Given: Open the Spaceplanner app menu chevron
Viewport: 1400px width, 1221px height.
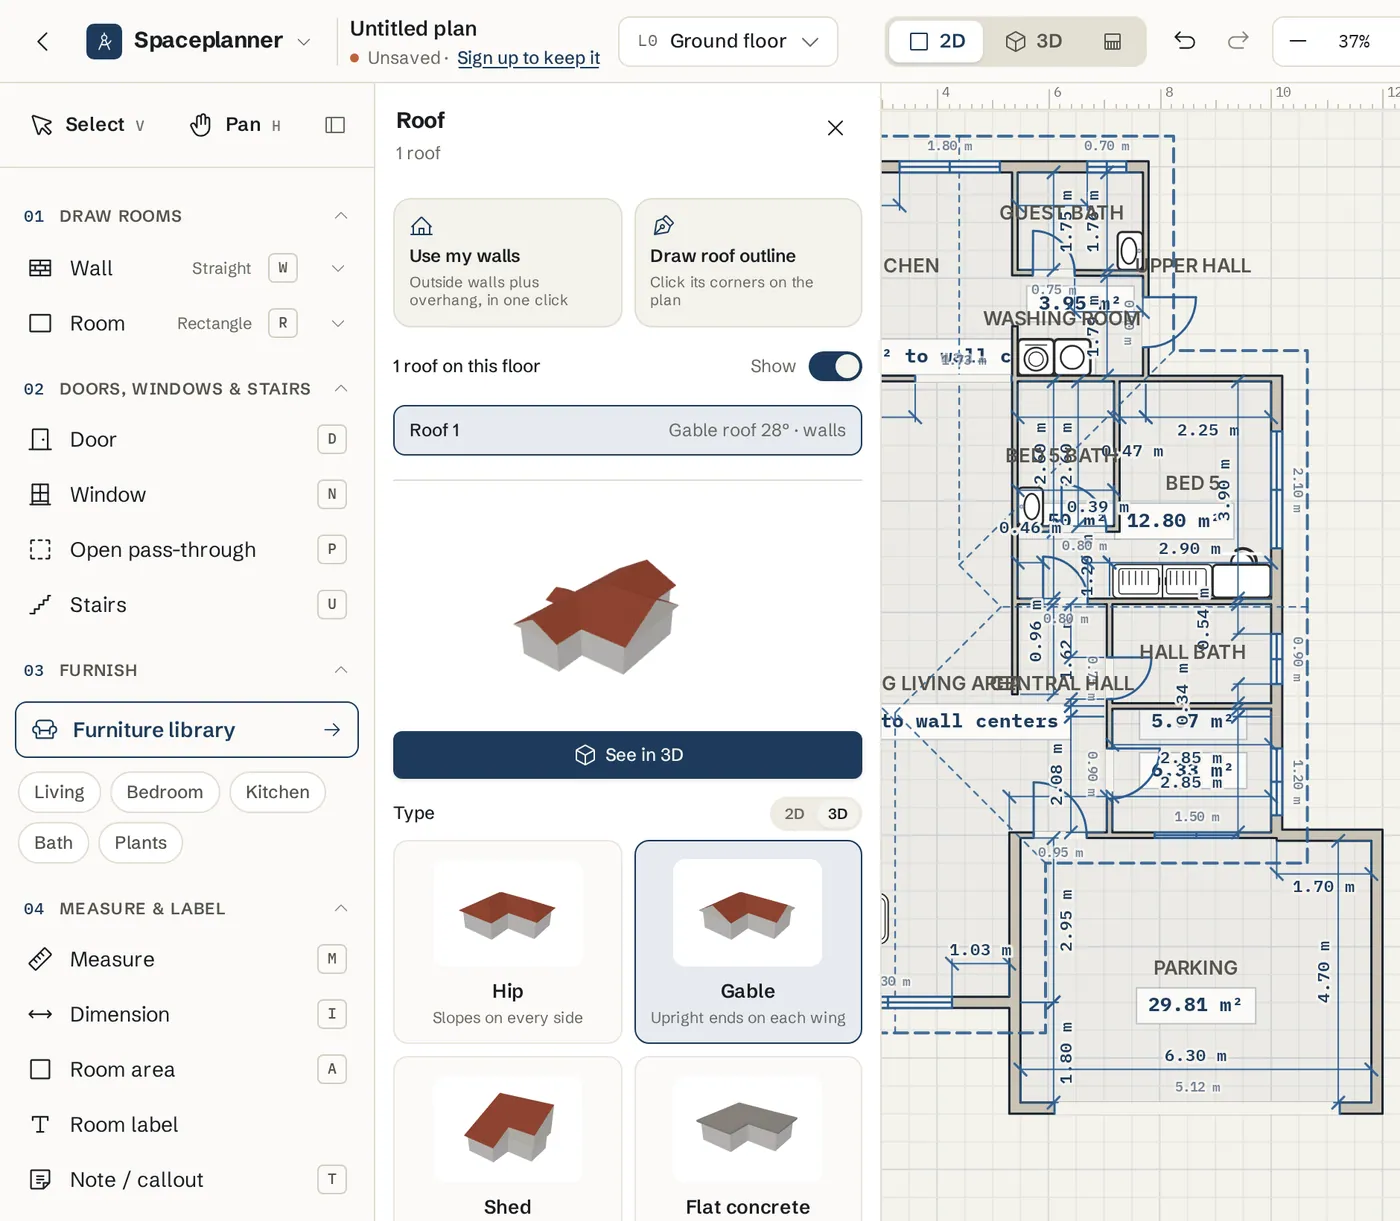Looking at the screenshot, I should (x=304, y=42).
